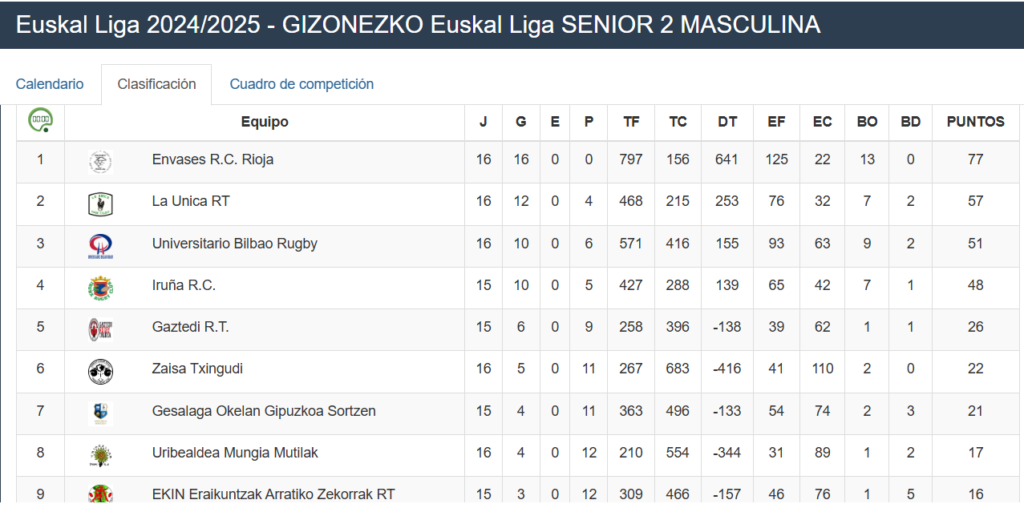
Task: Click the PUNTOS column header
Action: [976, 122]
